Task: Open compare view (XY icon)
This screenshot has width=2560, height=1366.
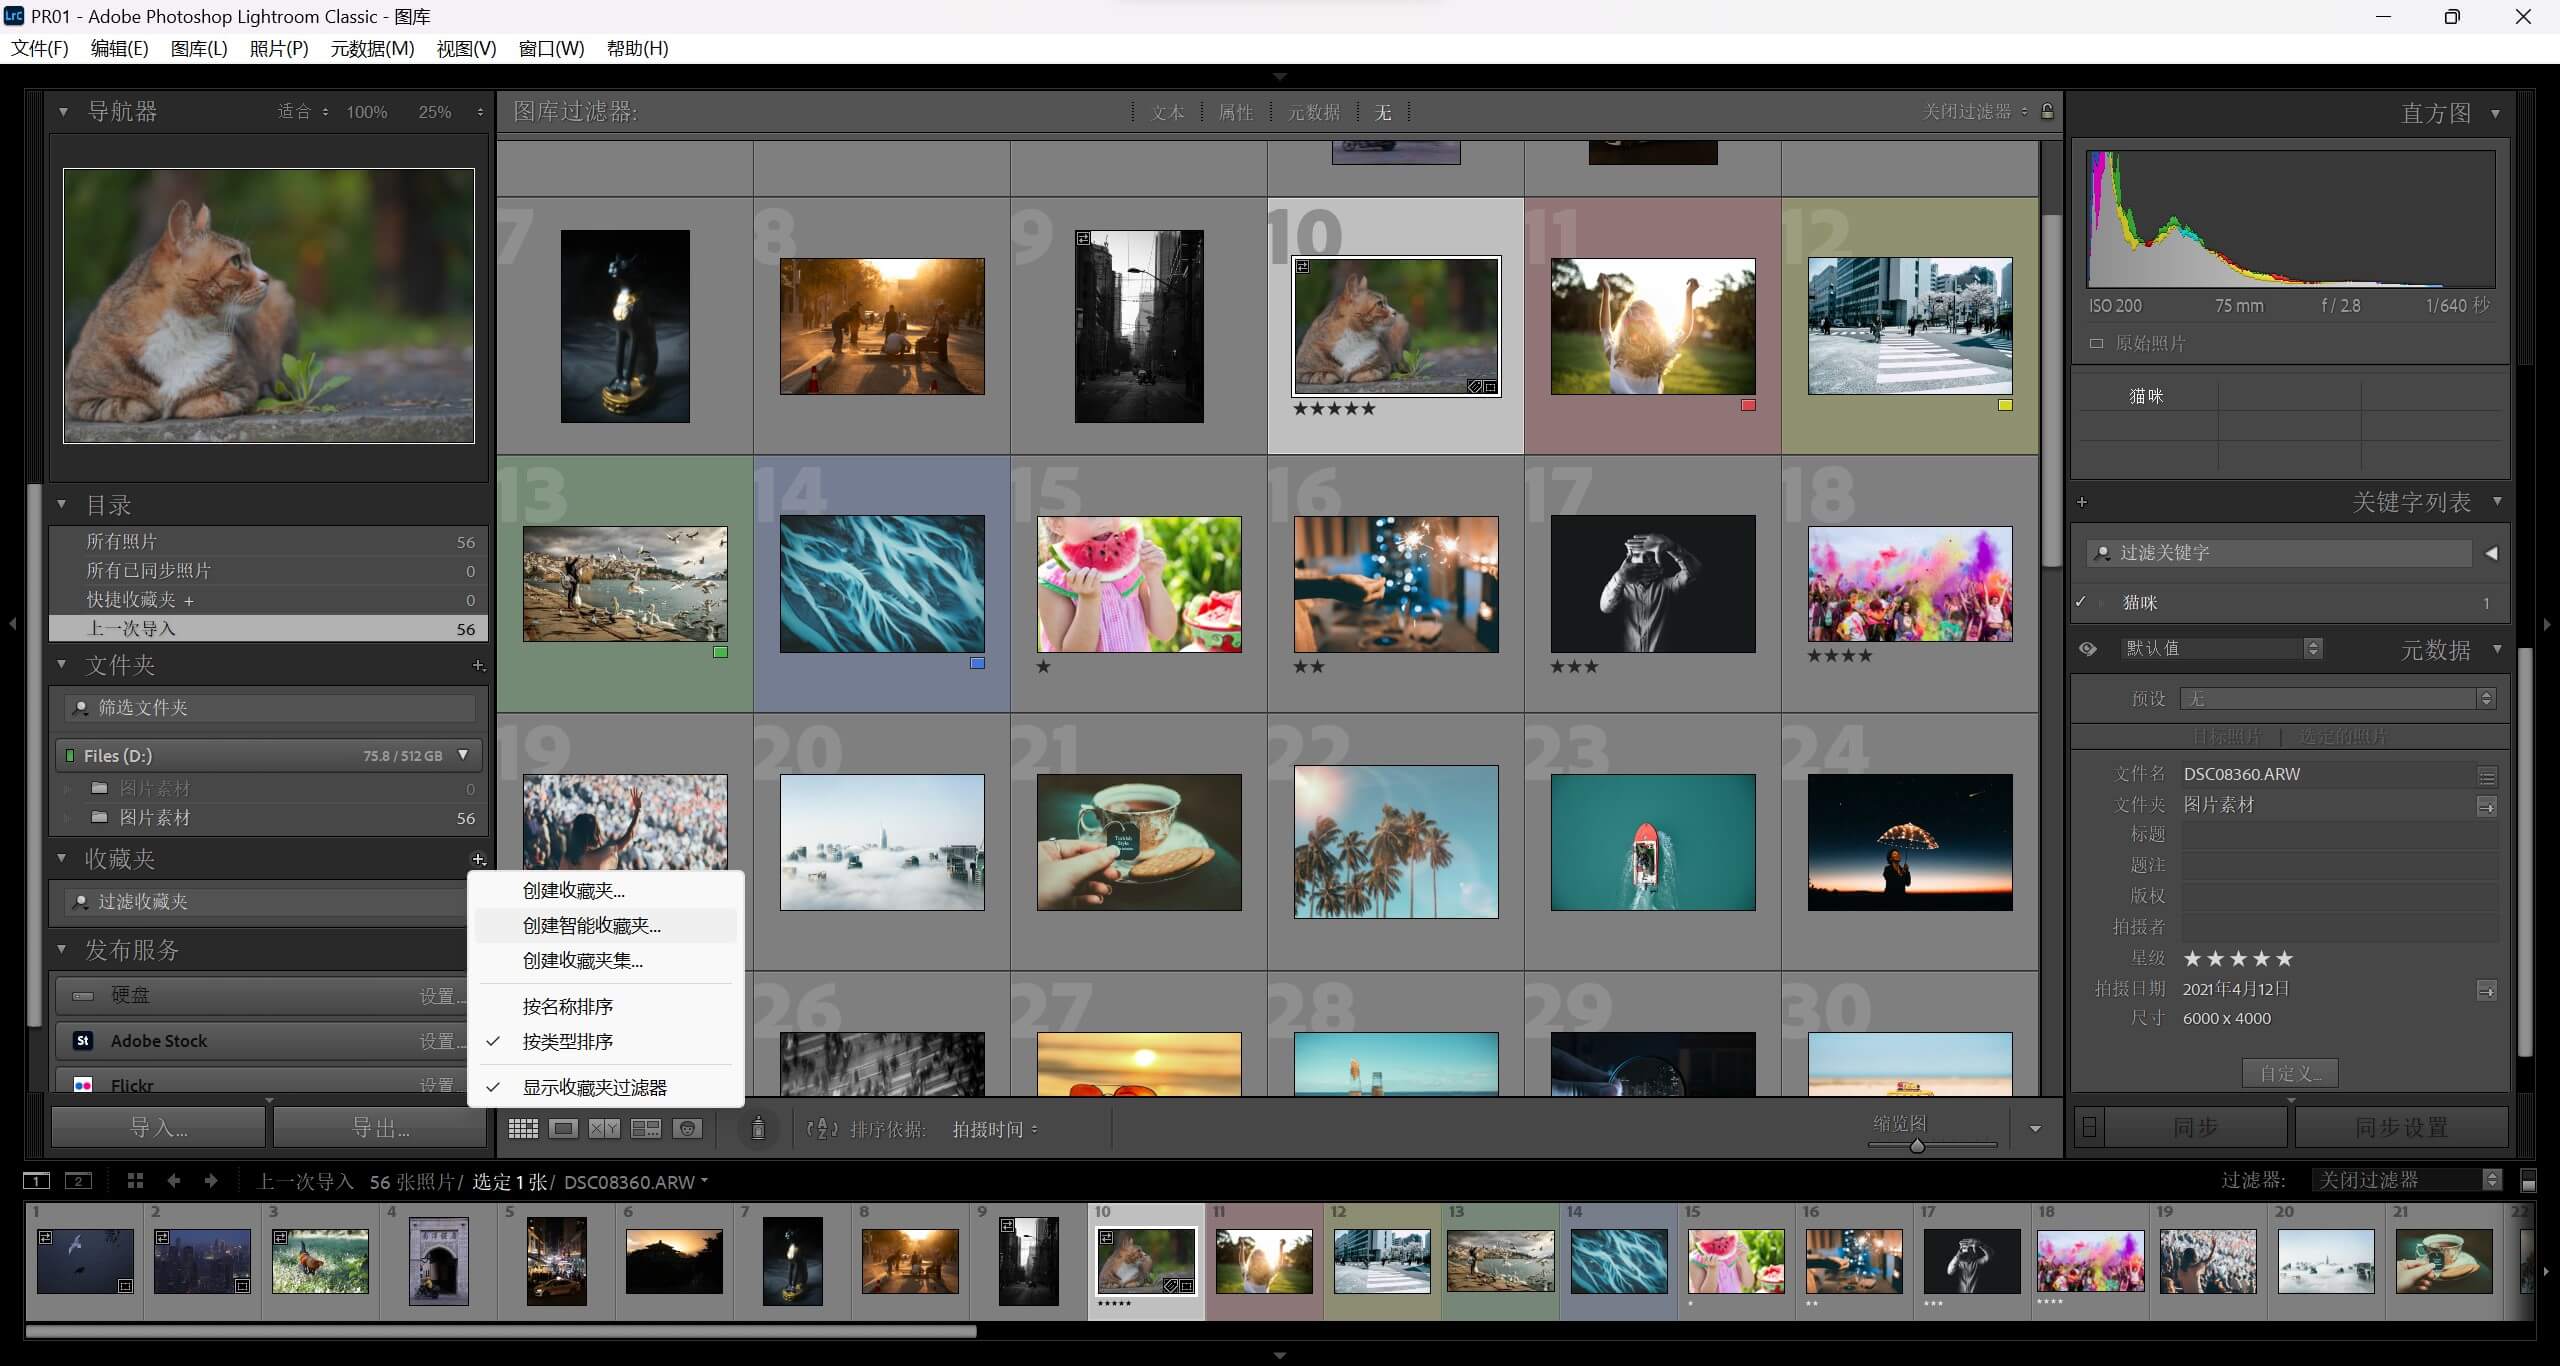Action: pos(604,1129)
